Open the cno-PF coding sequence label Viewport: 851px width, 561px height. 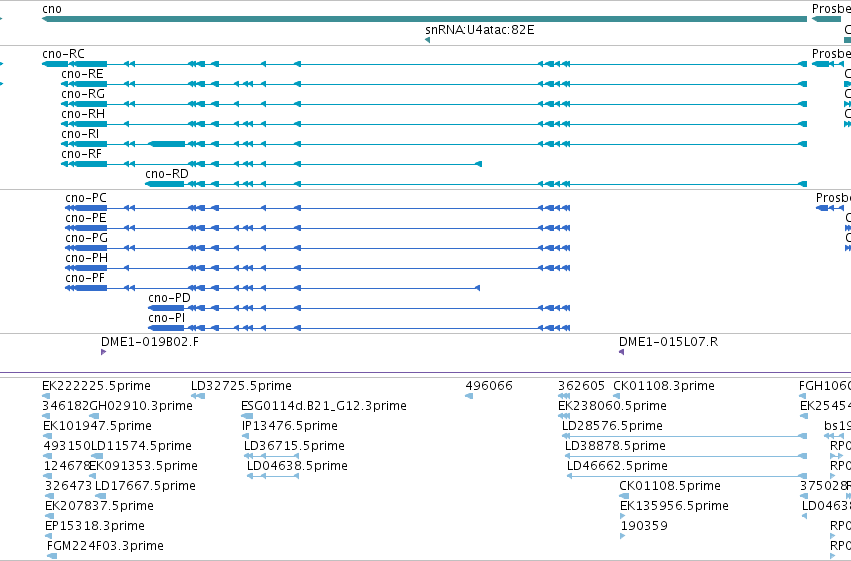click(85, 278)
